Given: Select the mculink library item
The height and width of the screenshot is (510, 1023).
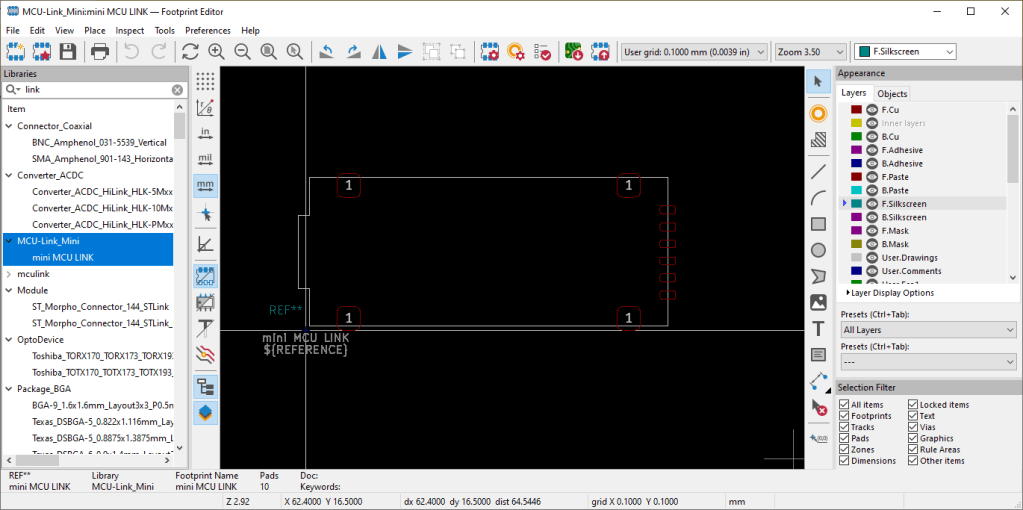Looking at the screenshot, I should click(x=33, y=273).
